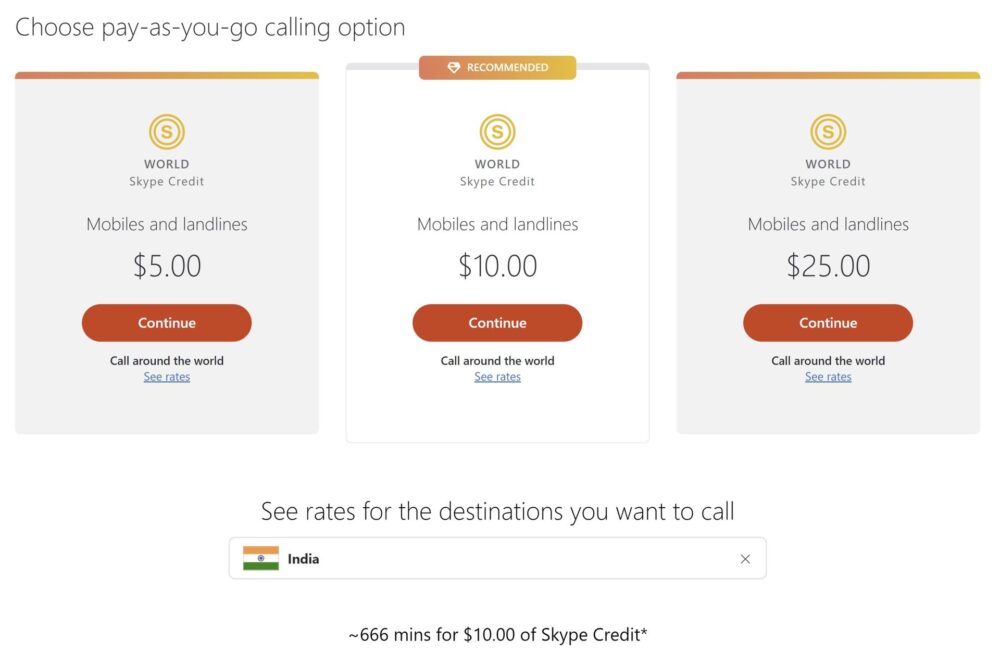
Task: Click the Skype Credit logo on the $25.00 card
Action: (828, 131)
